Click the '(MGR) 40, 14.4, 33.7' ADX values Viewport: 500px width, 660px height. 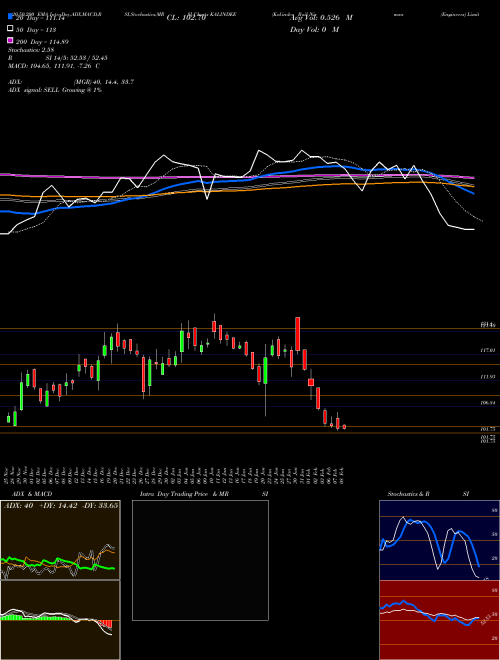104,82
